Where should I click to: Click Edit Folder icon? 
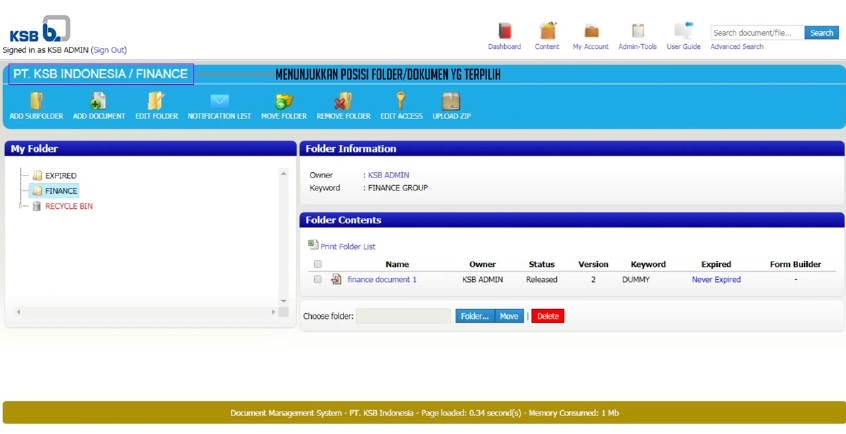tap(156, 100)
